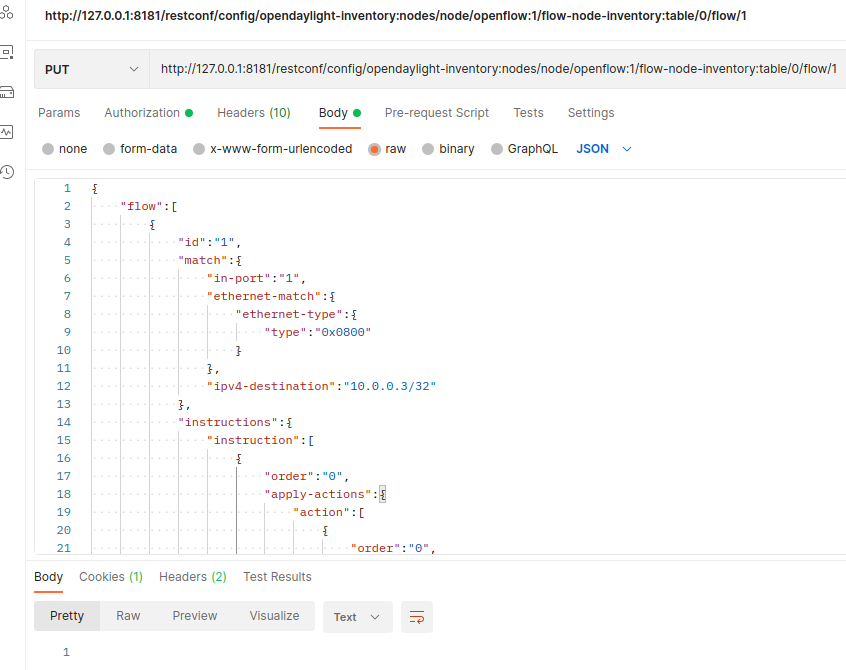Click line number 1 in response pane
Viewport: 846px width, 670px height.
[66, 652]
